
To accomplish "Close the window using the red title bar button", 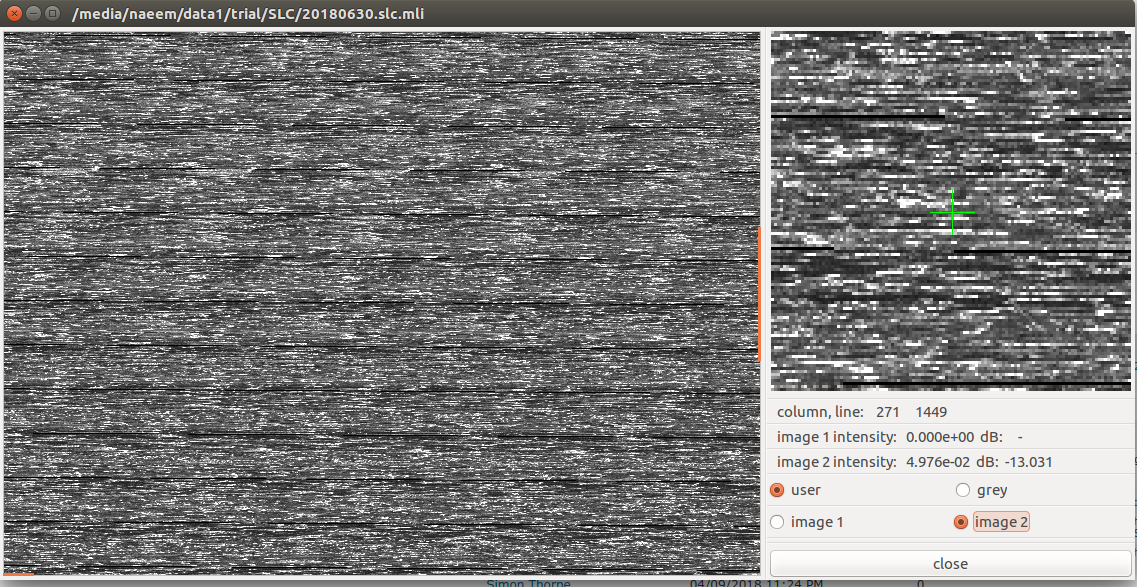I will 14,13.
